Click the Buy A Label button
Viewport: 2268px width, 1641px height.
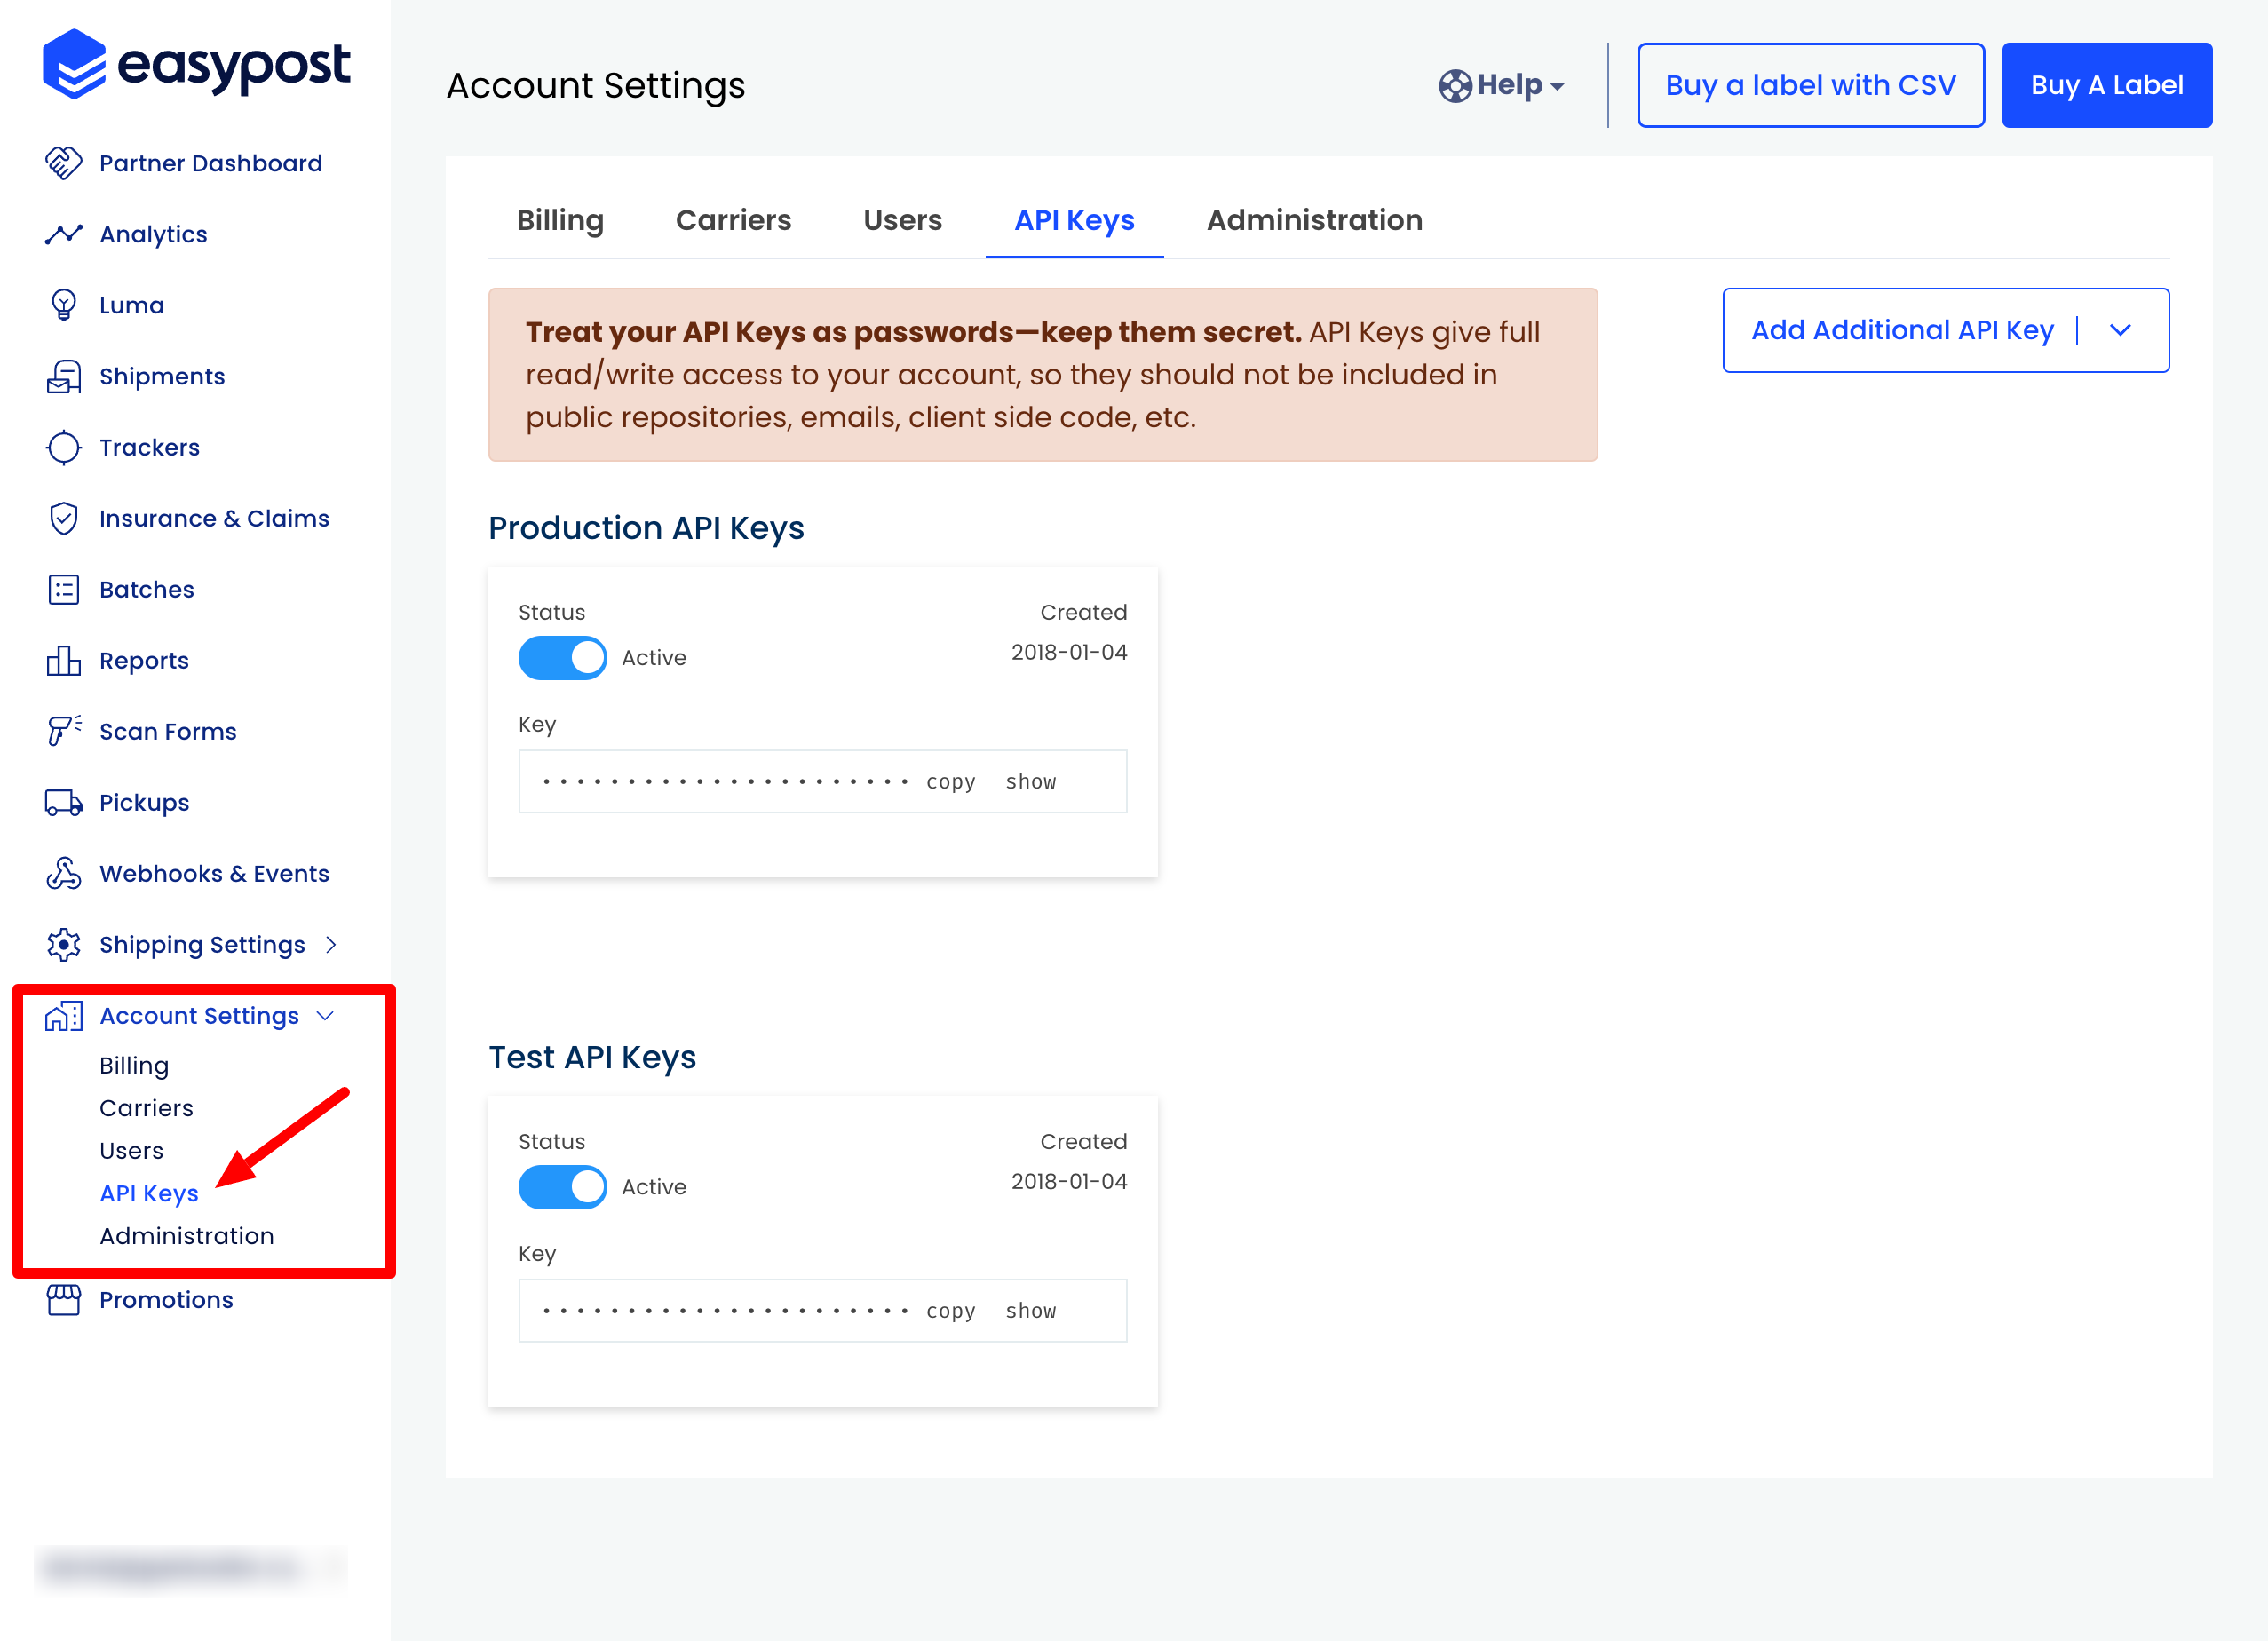click(x=2106, y=85)
